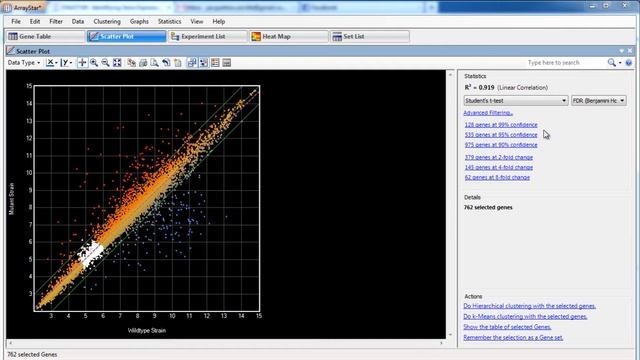Select 145 genes at 4-fold change link
Image resolution: width=640 pixels, height=360 pixels.
498,167
